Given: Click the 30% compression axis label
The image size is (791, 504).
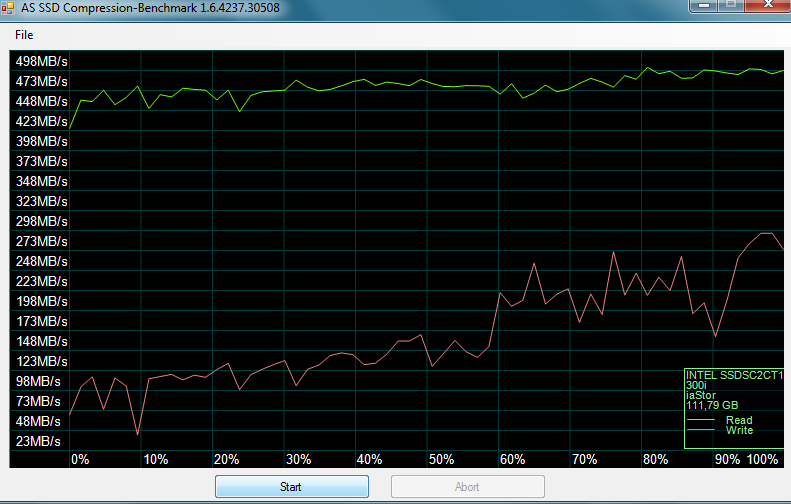Looking at the screenshot, I should click(x=299, y=460).
